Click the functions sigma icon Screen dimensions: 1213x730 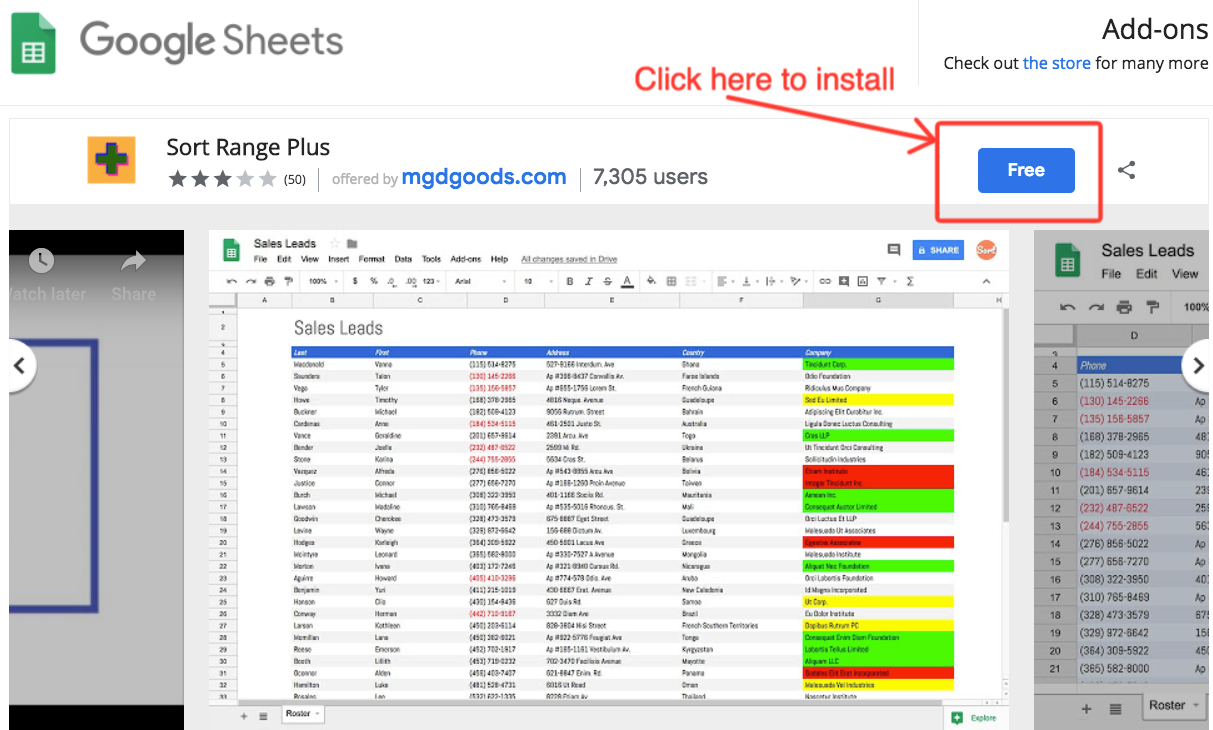[x=908, y=281]
